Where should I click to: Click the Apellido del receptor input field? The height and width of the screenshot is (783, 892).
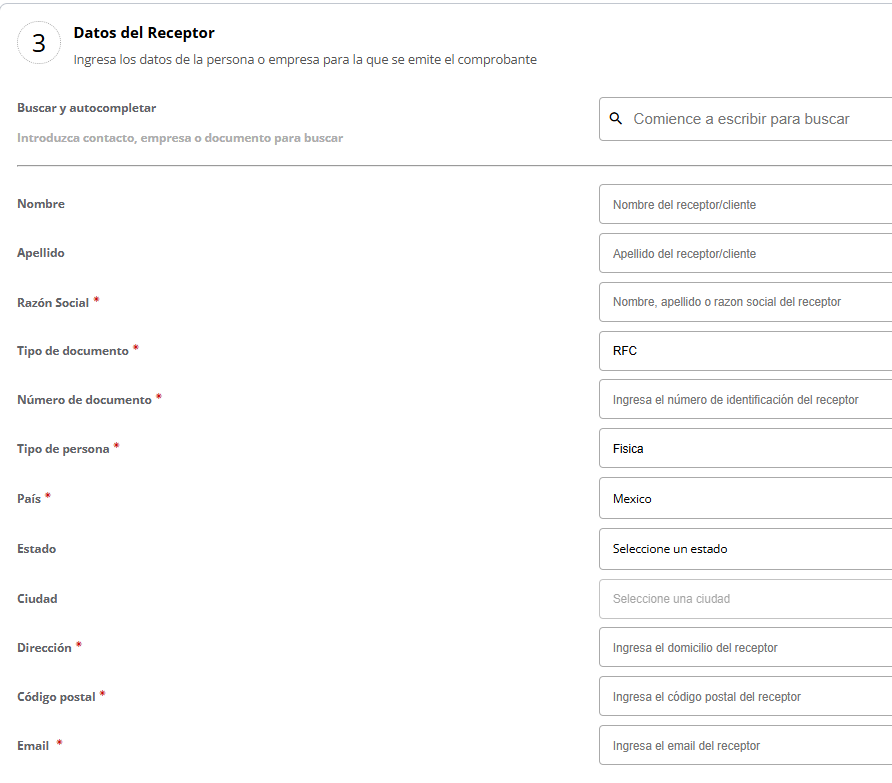coord(745,253)
